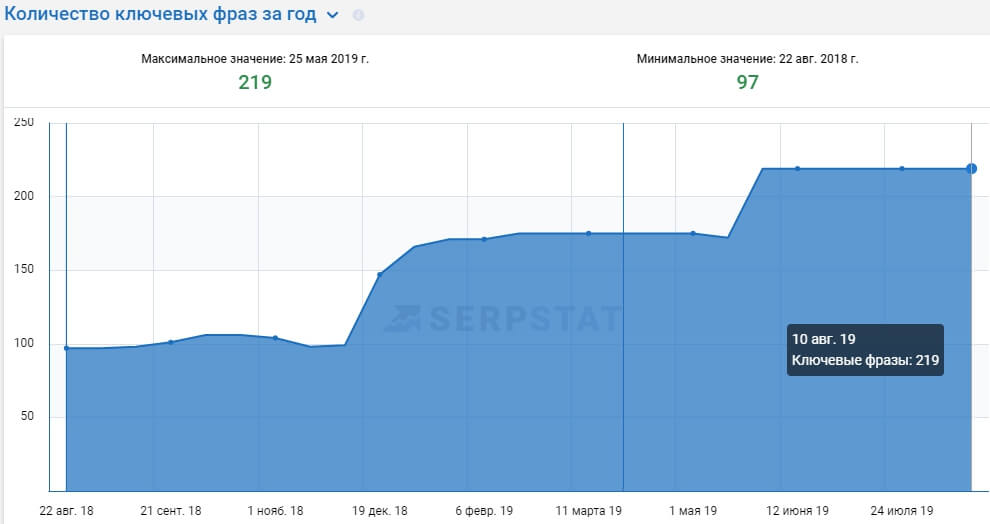The image size is (990, 524).
Task: Select the data point at 12 июня 19
Action: pyautogui.click(x=797, y=169)
